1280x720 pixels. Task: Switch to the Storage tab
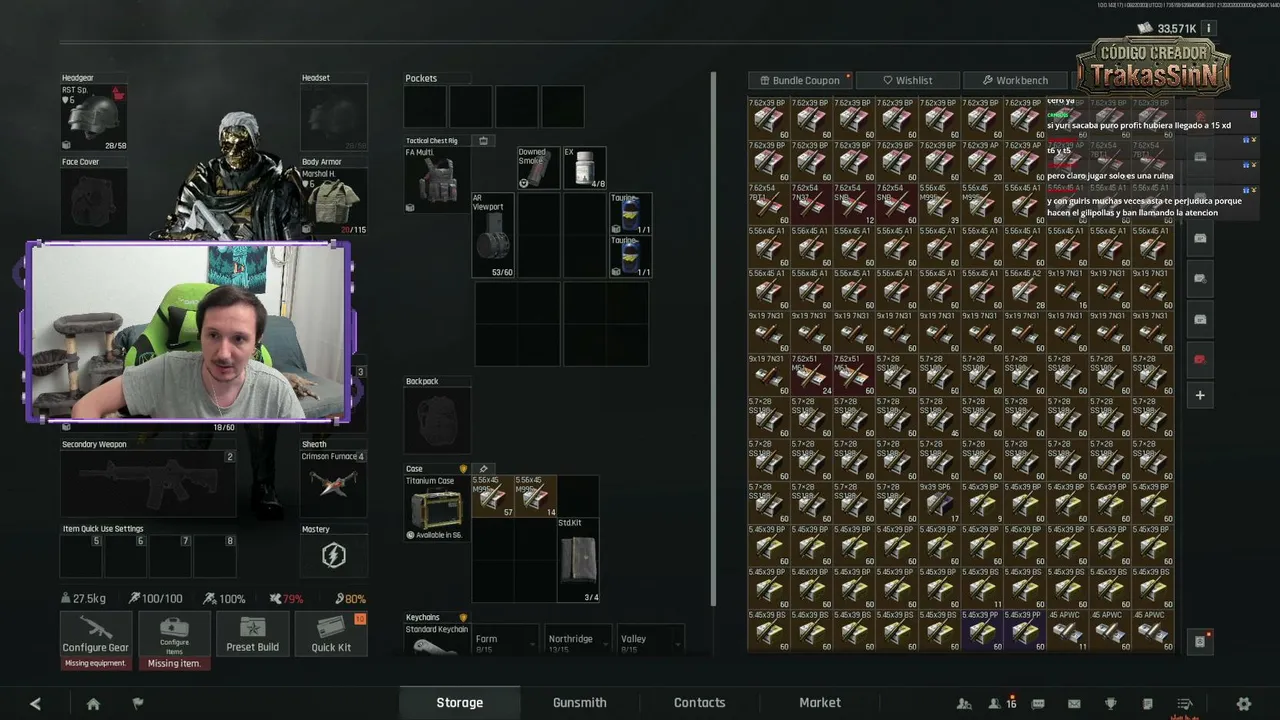[459, 703]
